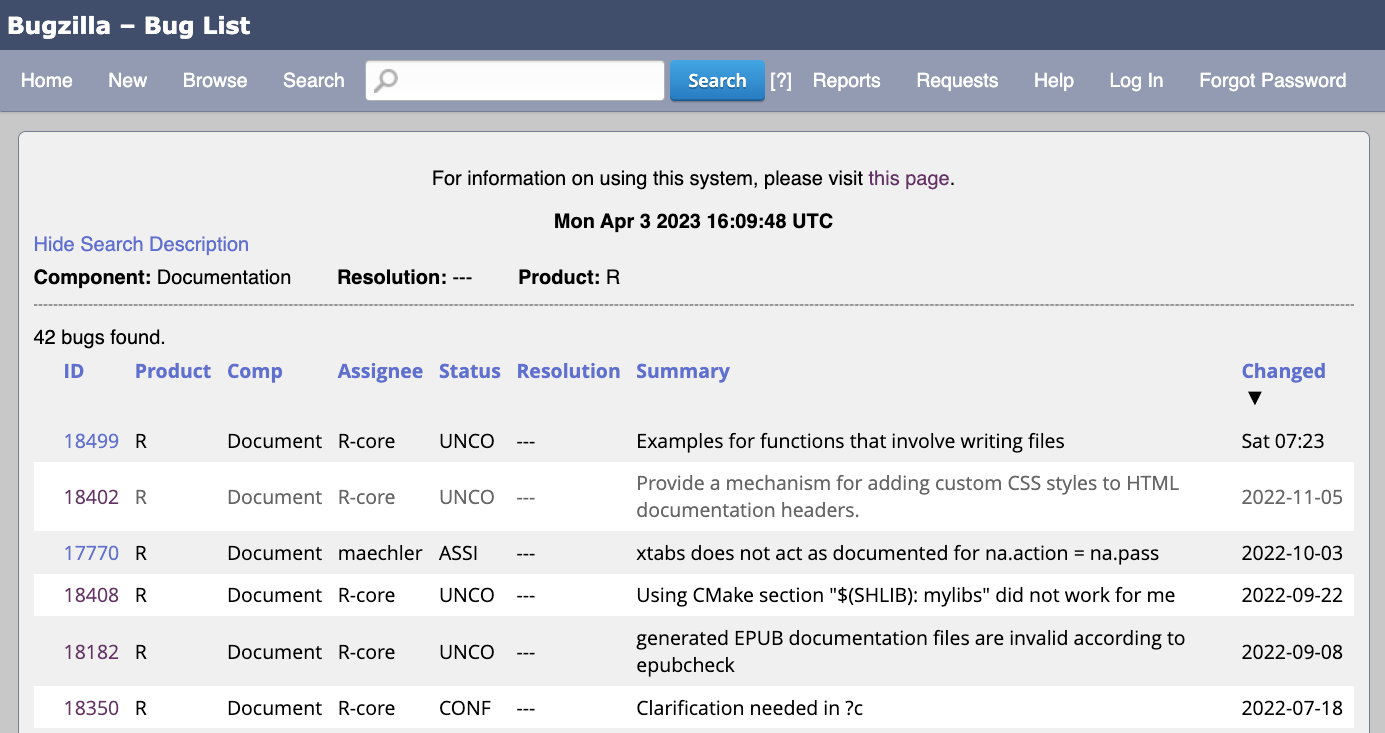Open bug 17770 assigned to maechler

(x=91, y=553)
